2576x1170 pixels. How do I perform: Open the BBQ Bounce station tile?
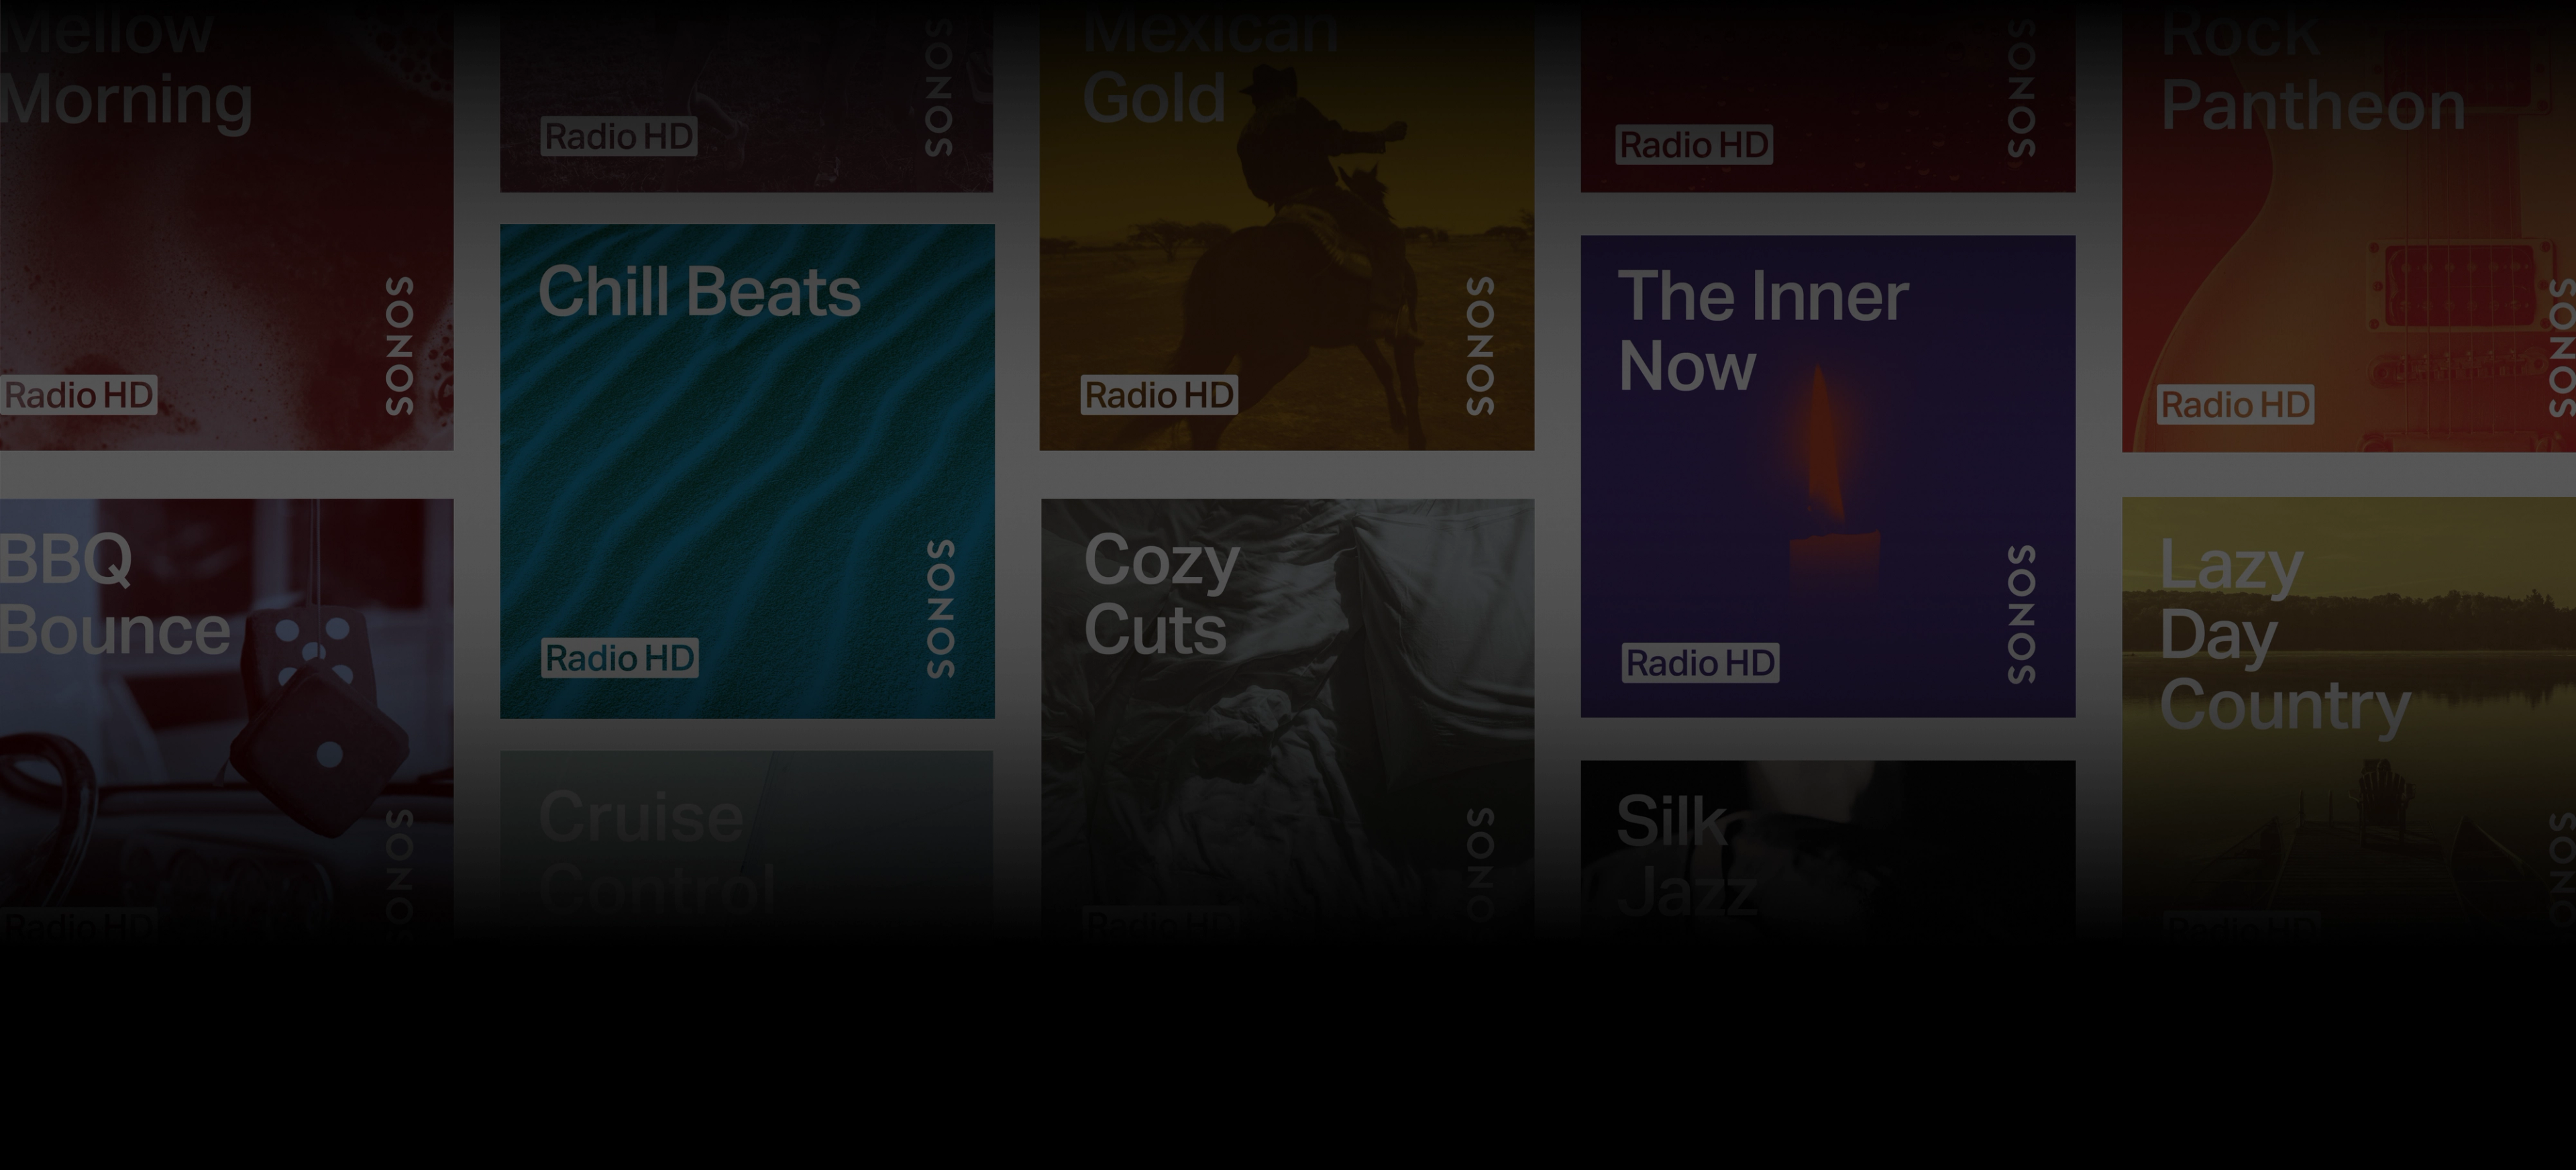[x=226, y=720]
